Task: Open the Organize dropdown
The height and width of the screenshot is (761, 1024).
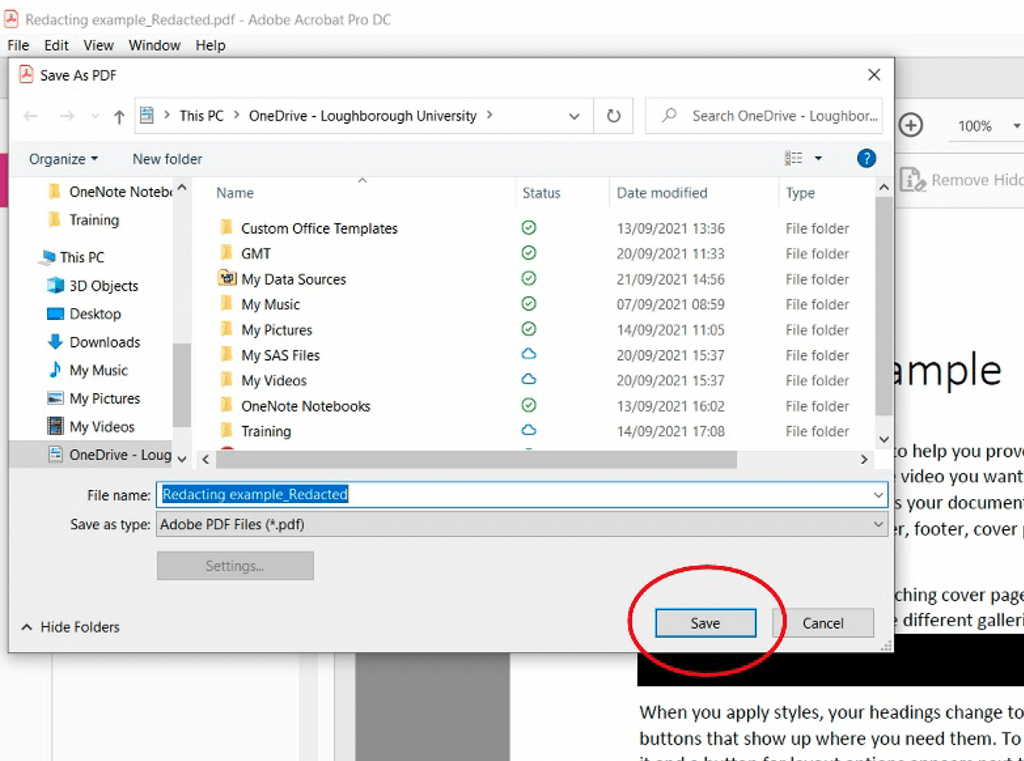Action: point(62,158)
